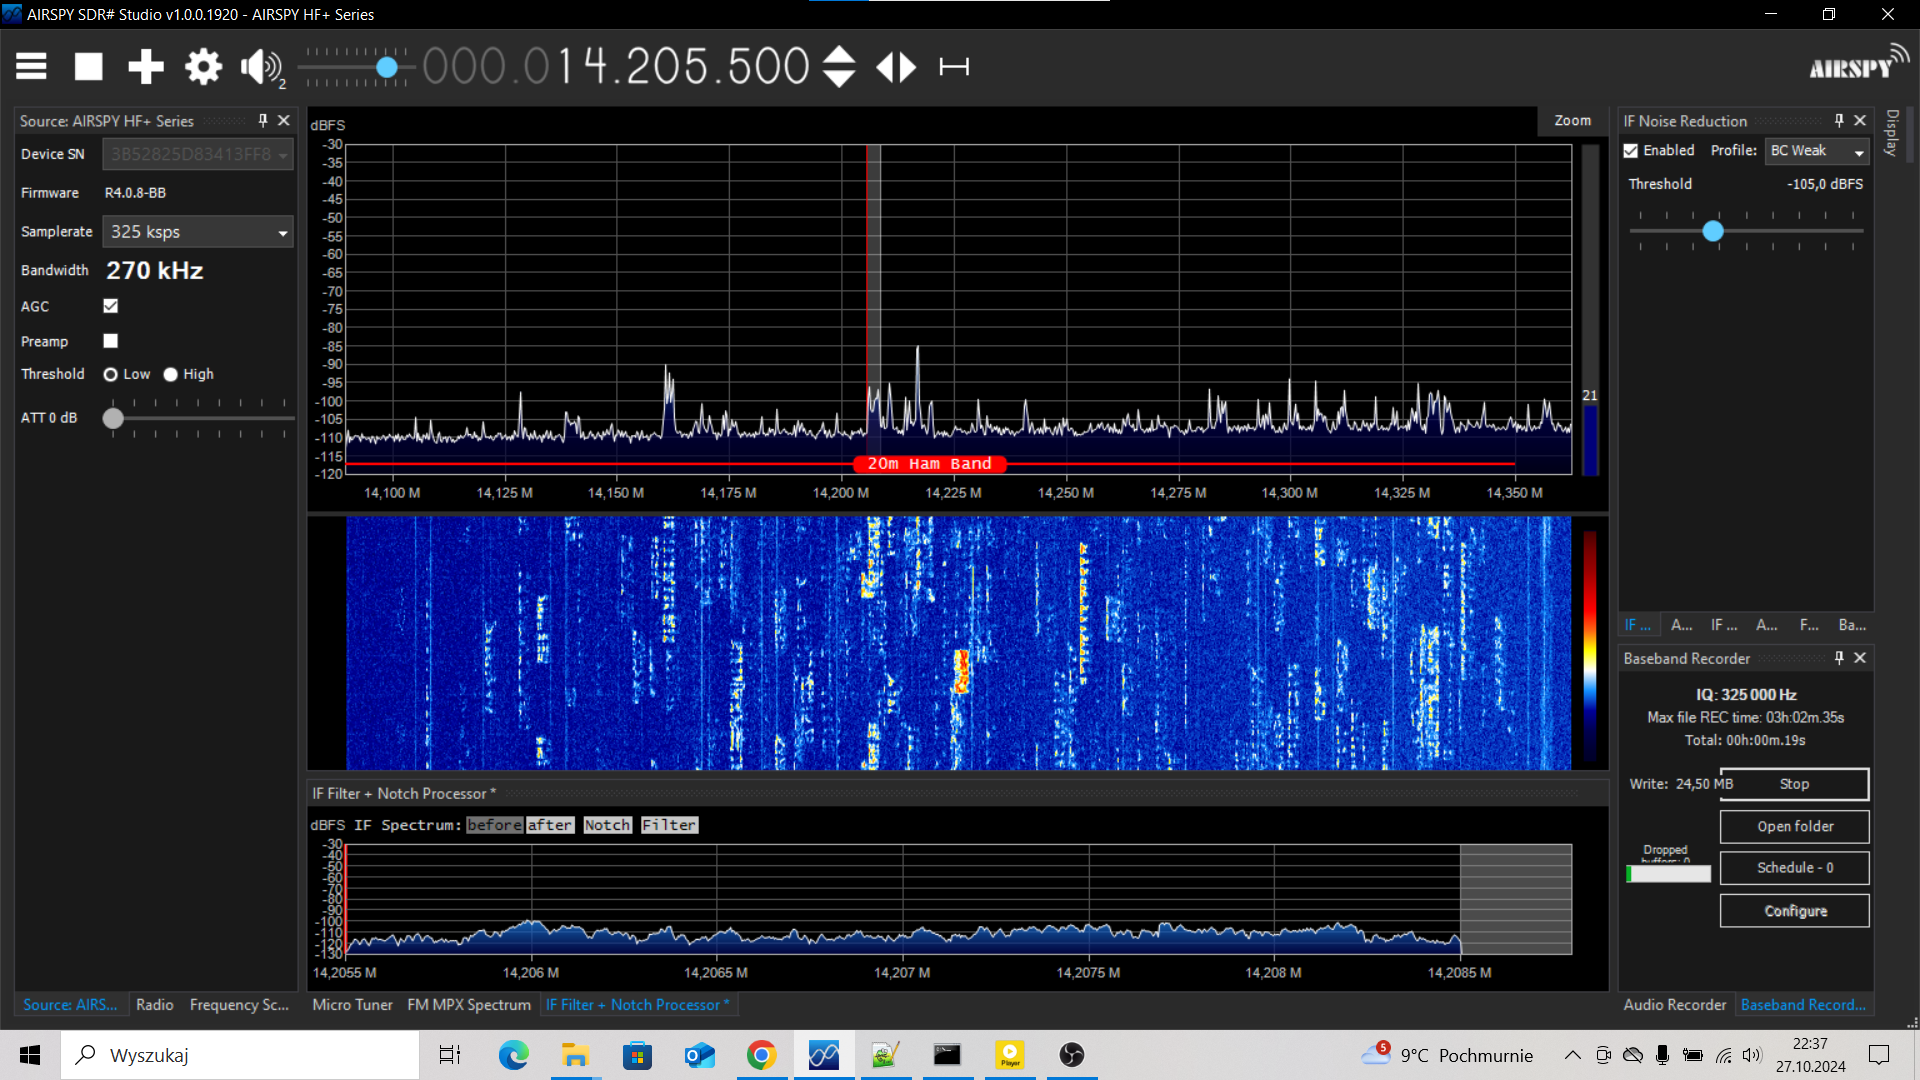This screenshot has width=1920, height=1080.
Task: Open the yellow Player app on taskbar
Action: point(1010,1055)
